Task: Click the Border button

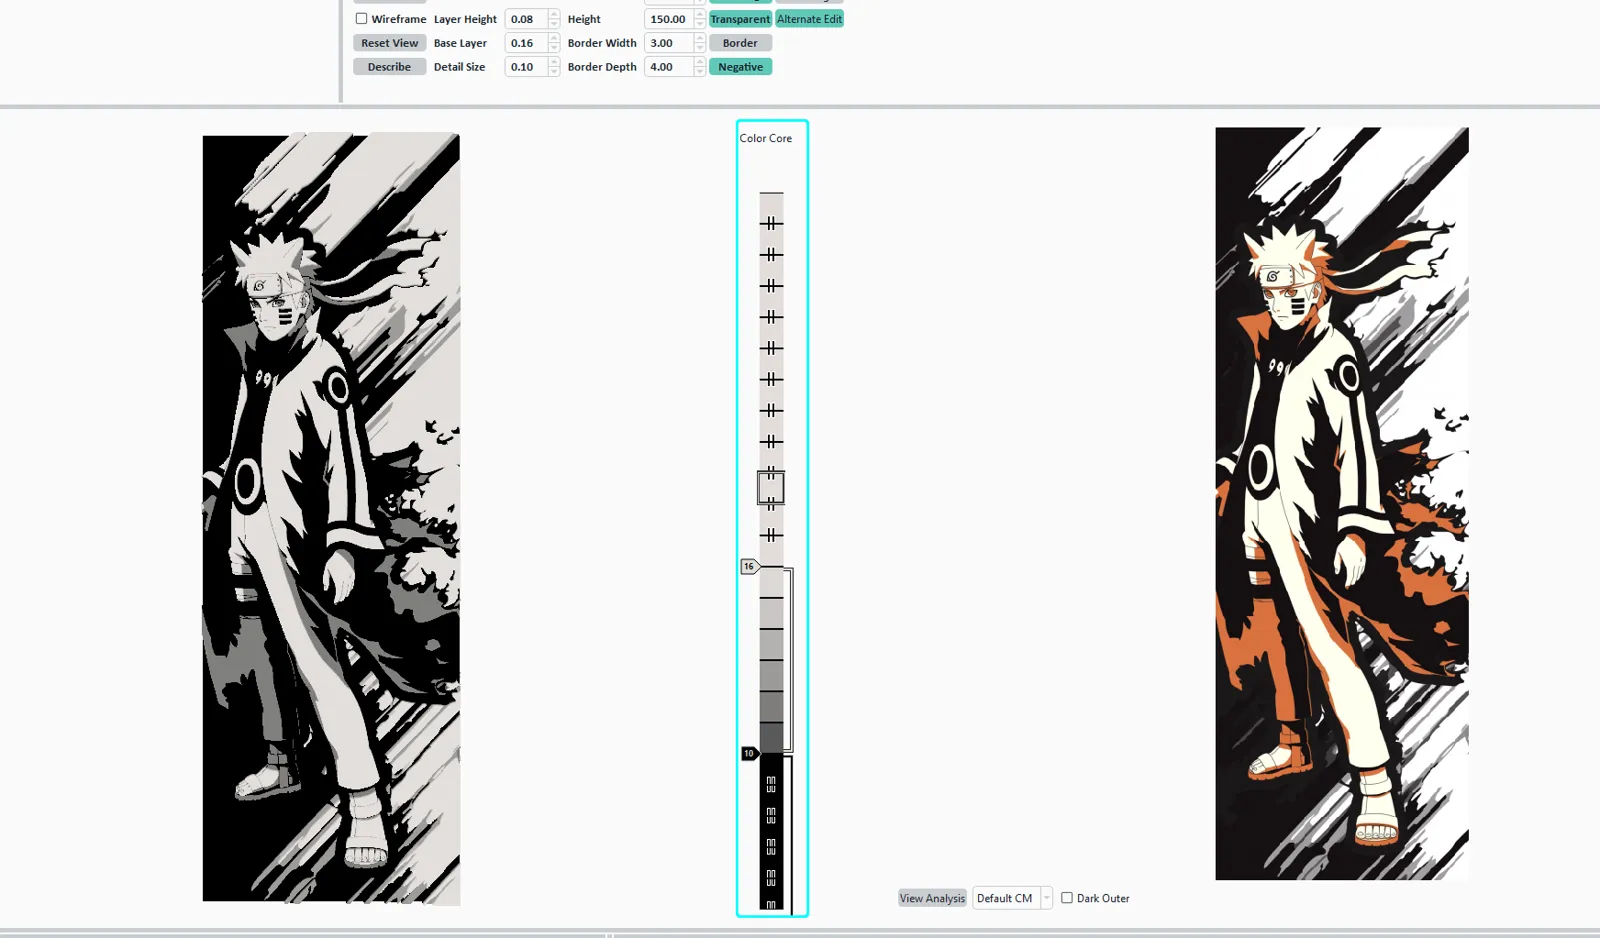Action: tap(740, 43)
